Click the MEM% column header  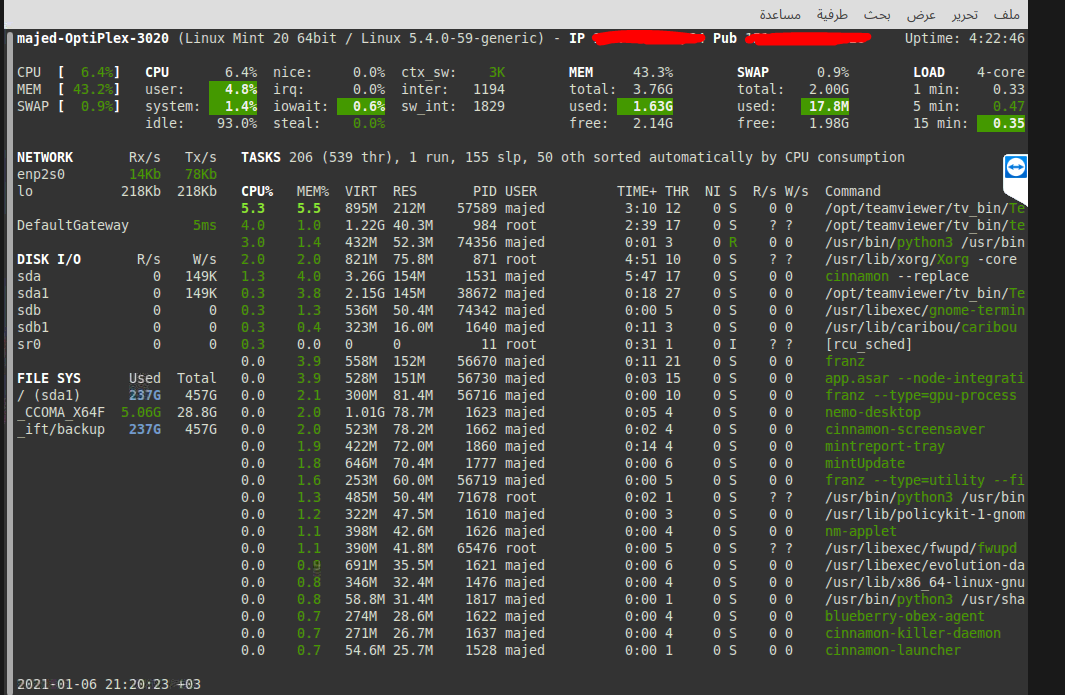pyautogui.click(x=312, y=192)
